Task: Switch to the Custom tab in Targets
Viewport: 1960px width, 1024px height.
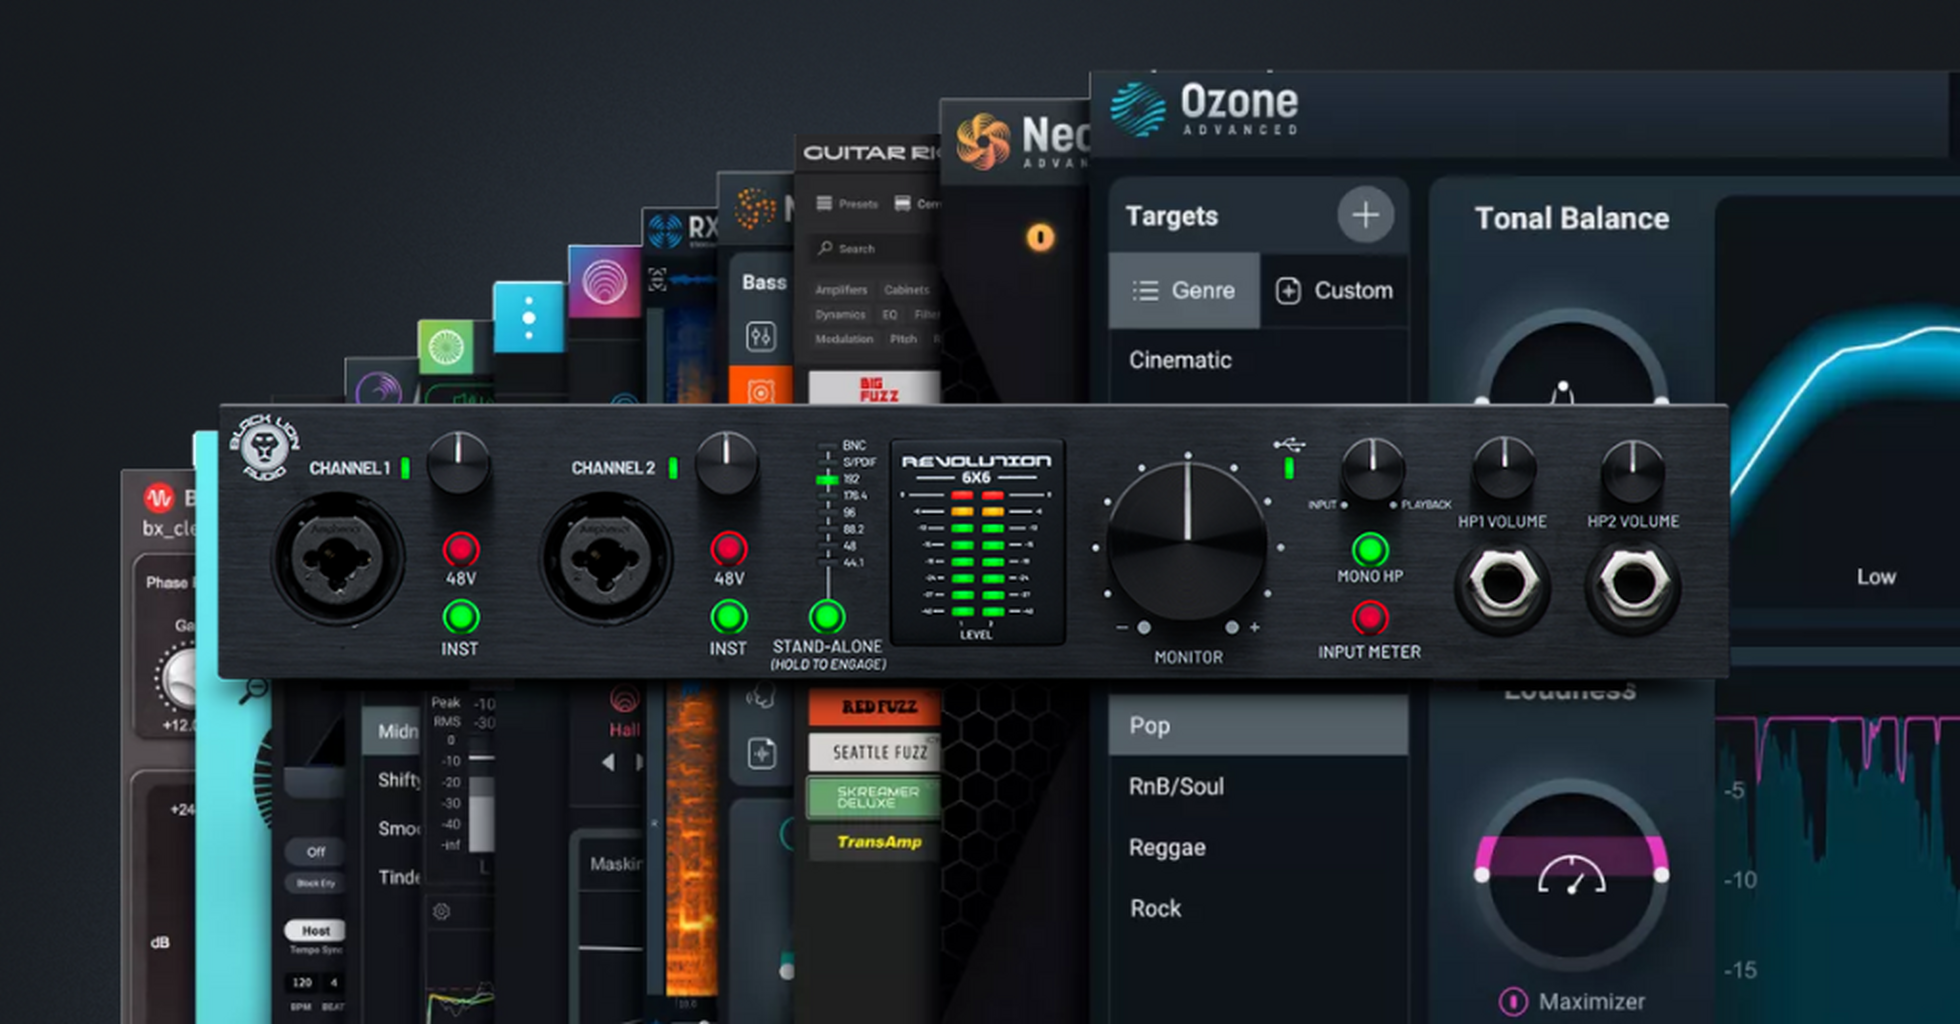Action: point(1334,290)
